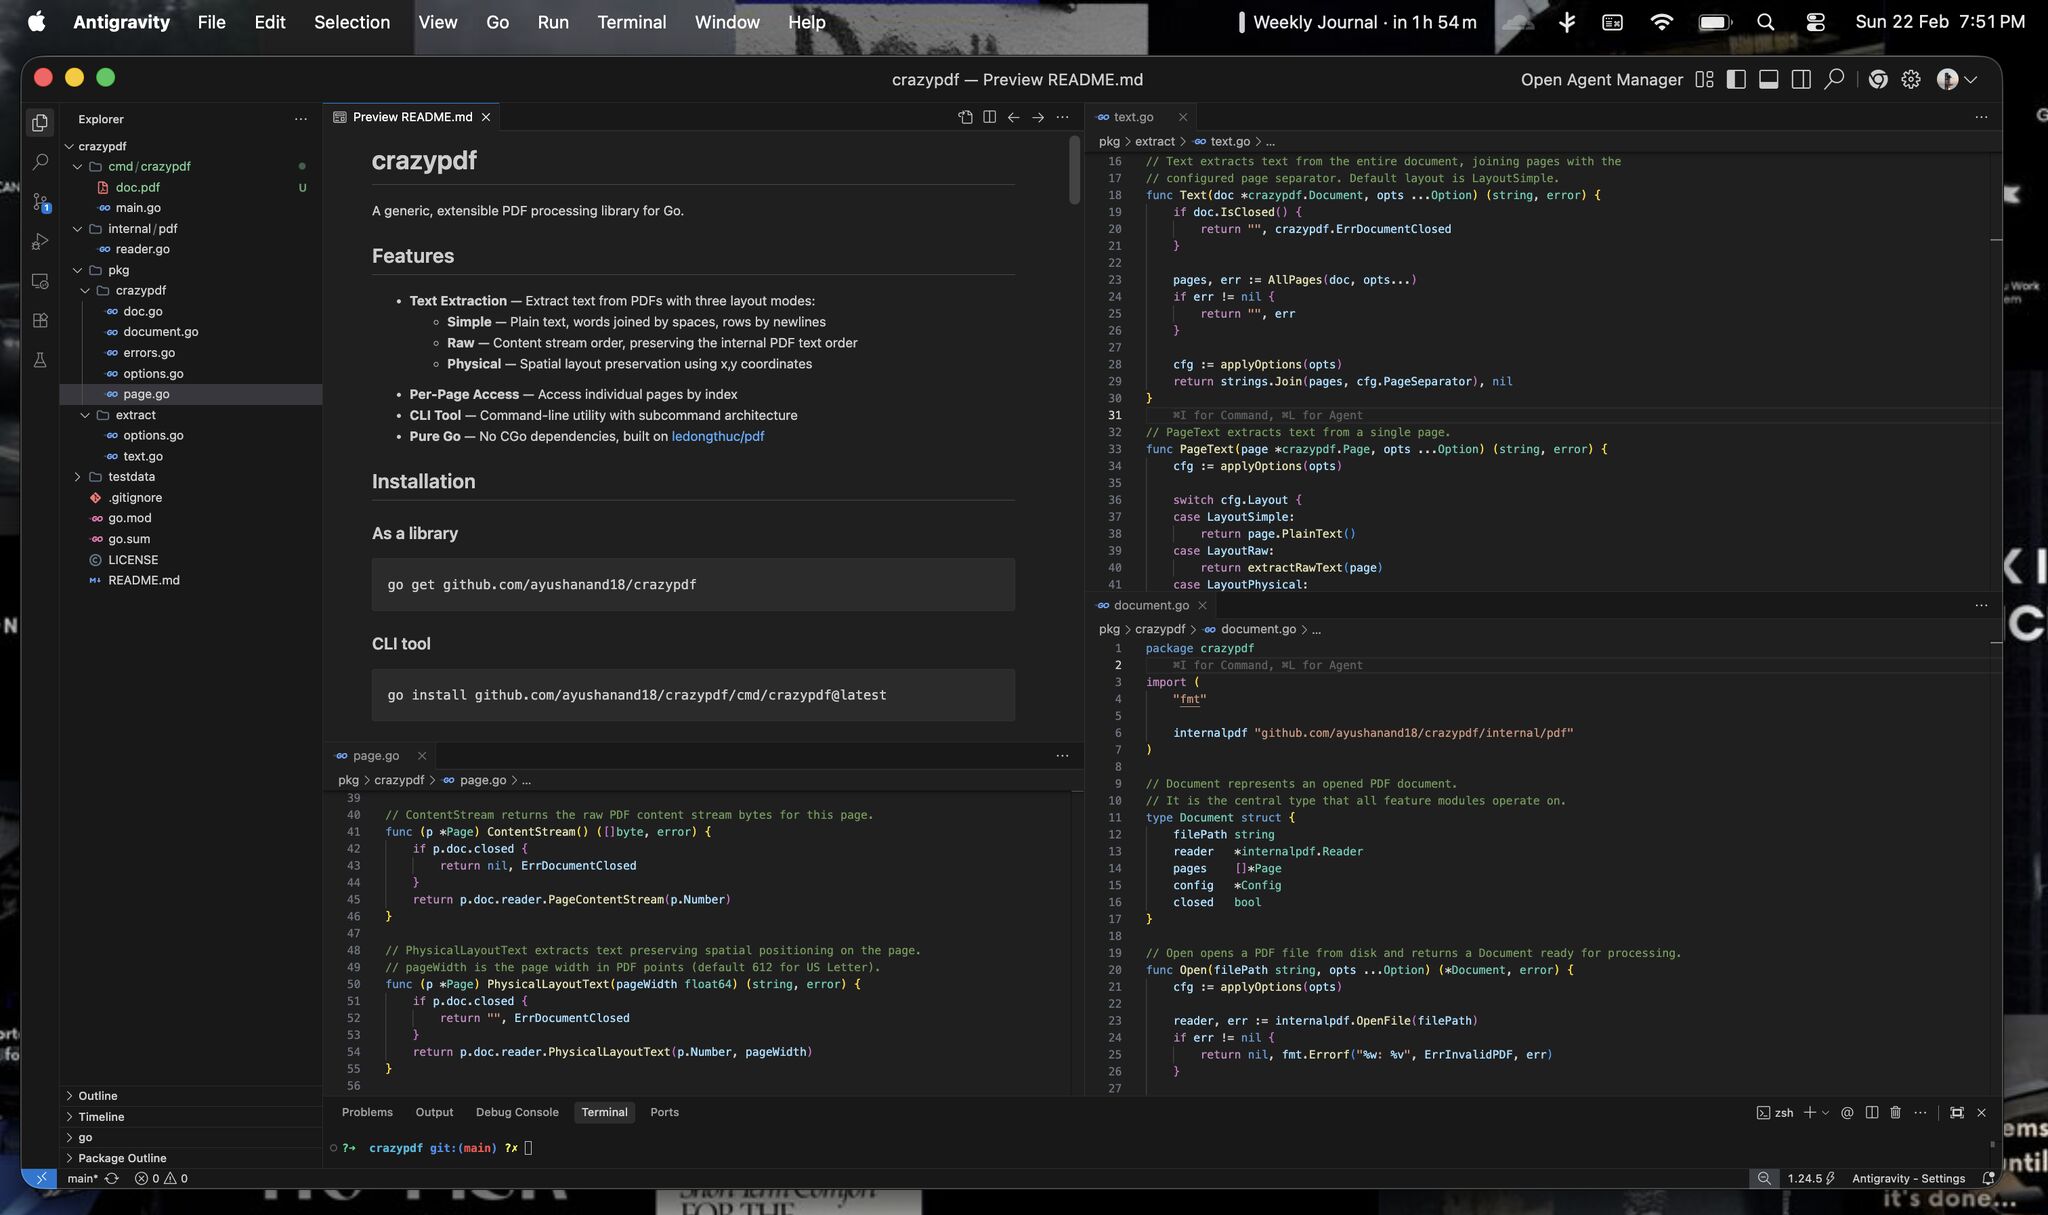Split the terminal panel
The image size is (2048, 1215).
[1871, 1112]
